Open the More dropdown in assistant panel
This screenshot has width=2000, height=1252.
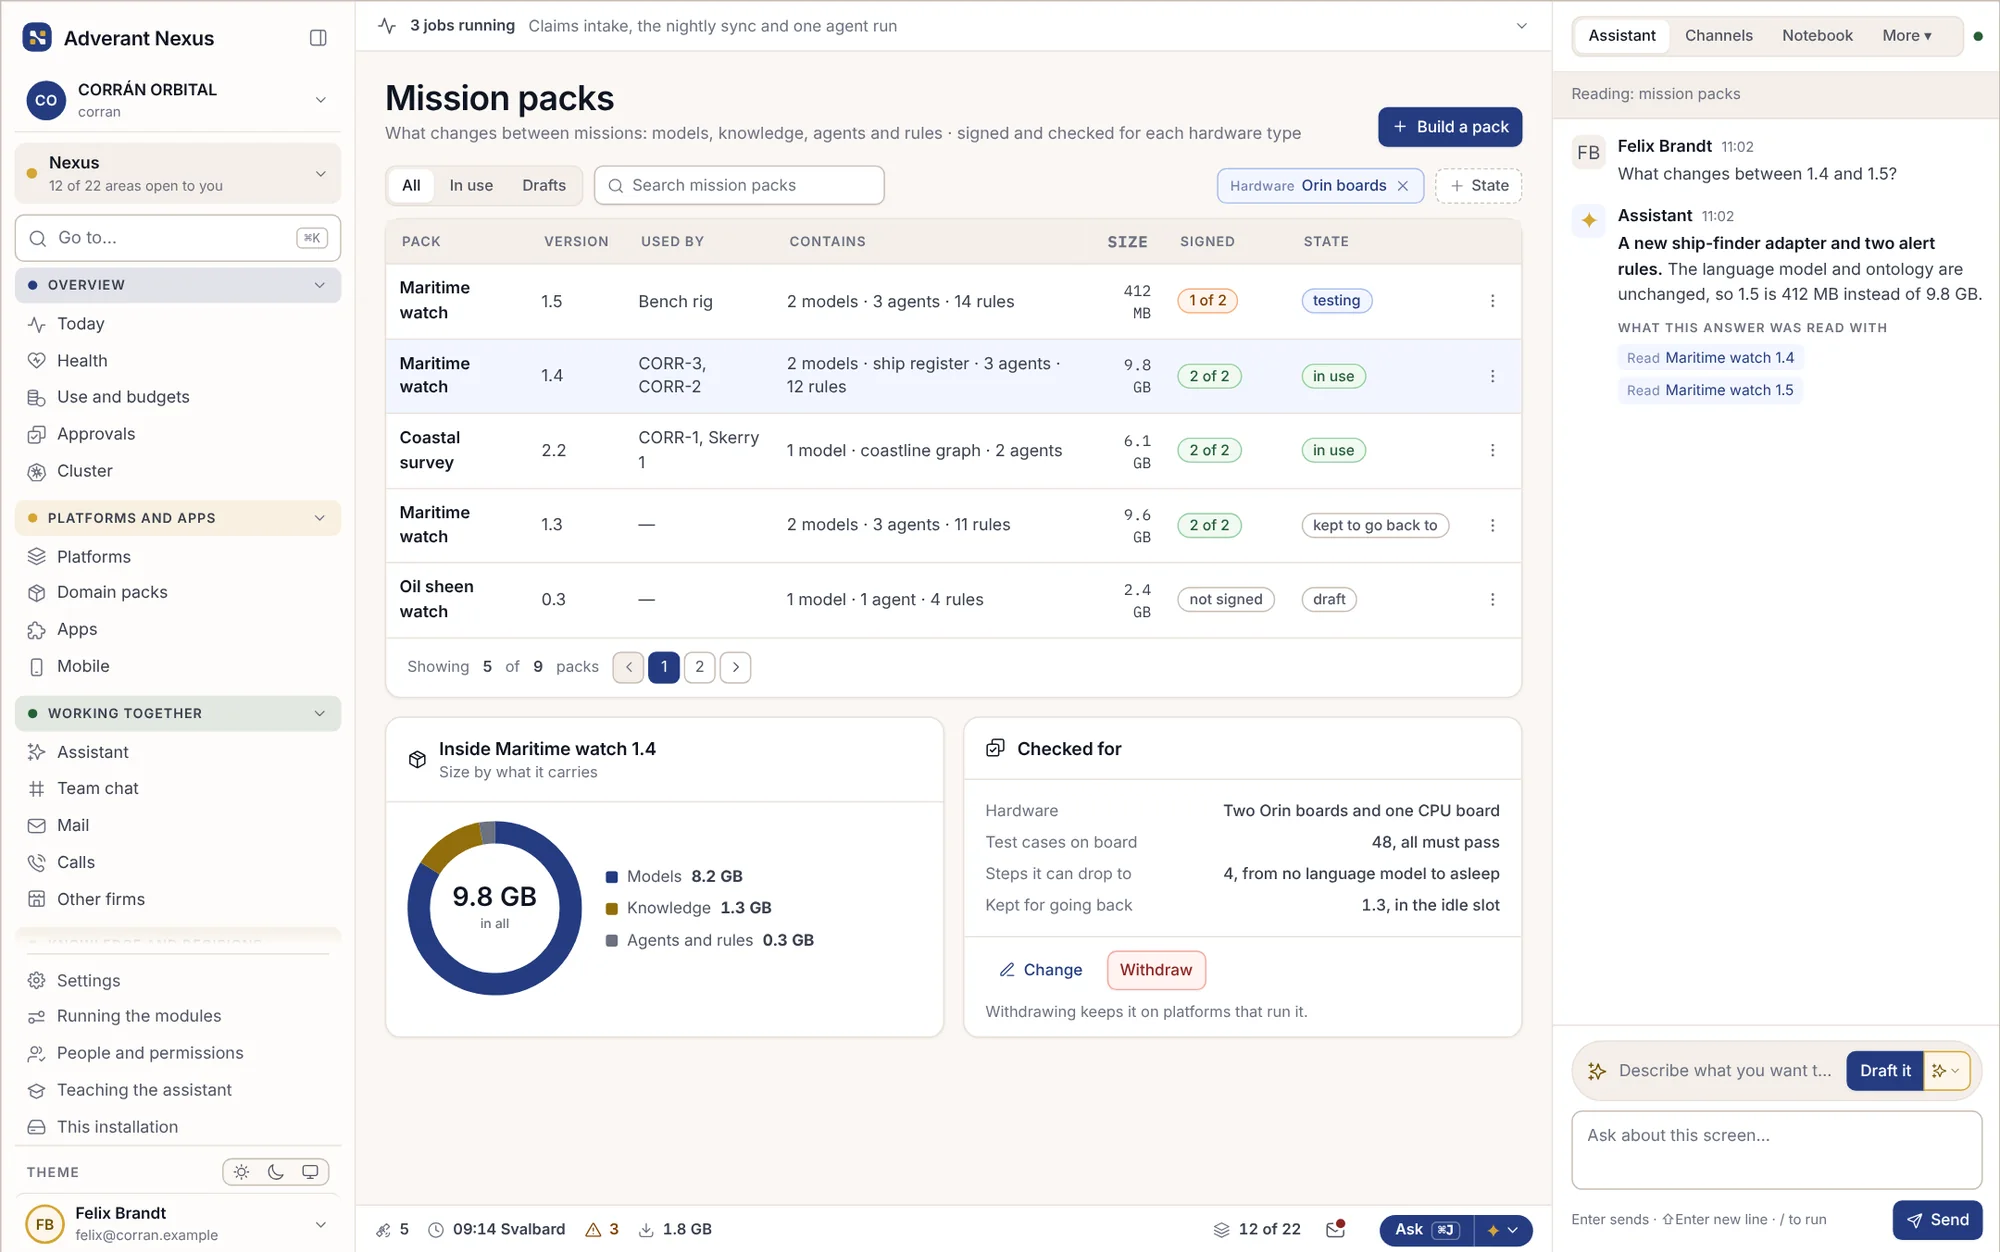click(1906, 36)
